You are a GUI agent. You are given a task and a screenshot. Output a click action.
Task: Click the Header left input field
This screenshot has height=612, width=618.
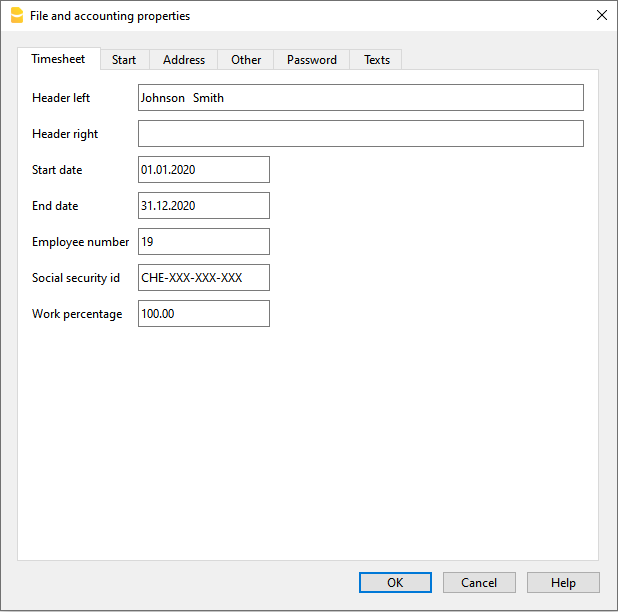[361, 97]
